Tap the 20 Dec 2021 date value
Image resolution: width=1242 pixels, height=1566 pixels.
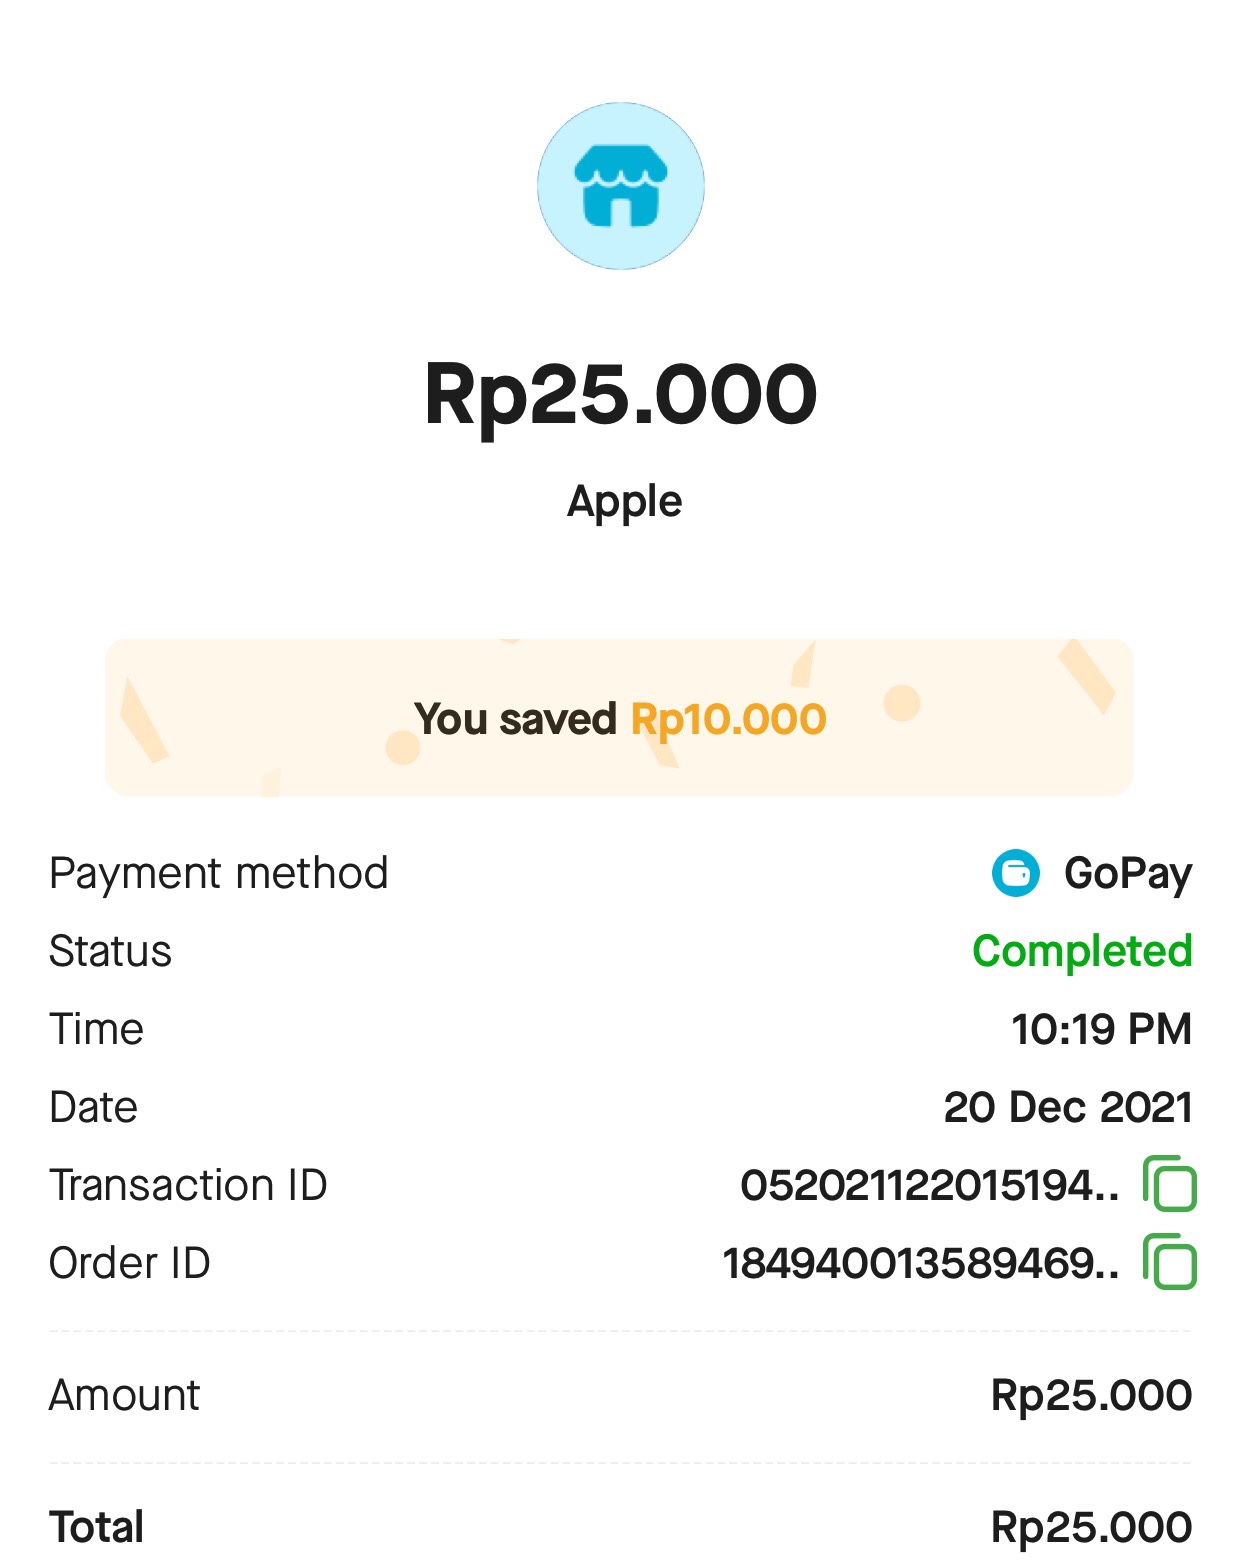1067,1107
